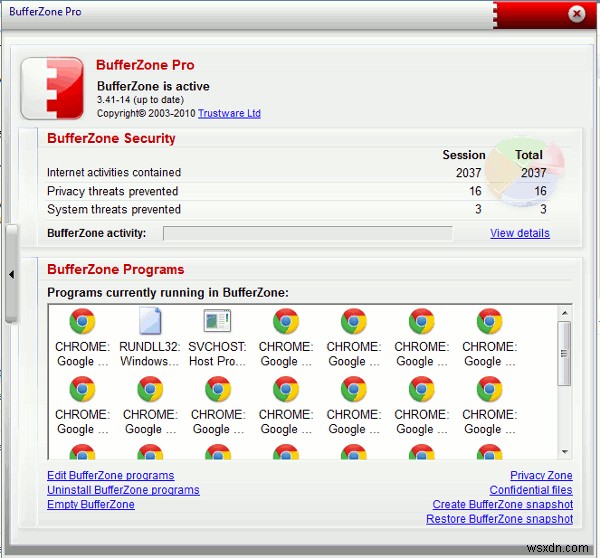
Task: Open the Trustware Ltd link
Action: (x=229, y=113)
